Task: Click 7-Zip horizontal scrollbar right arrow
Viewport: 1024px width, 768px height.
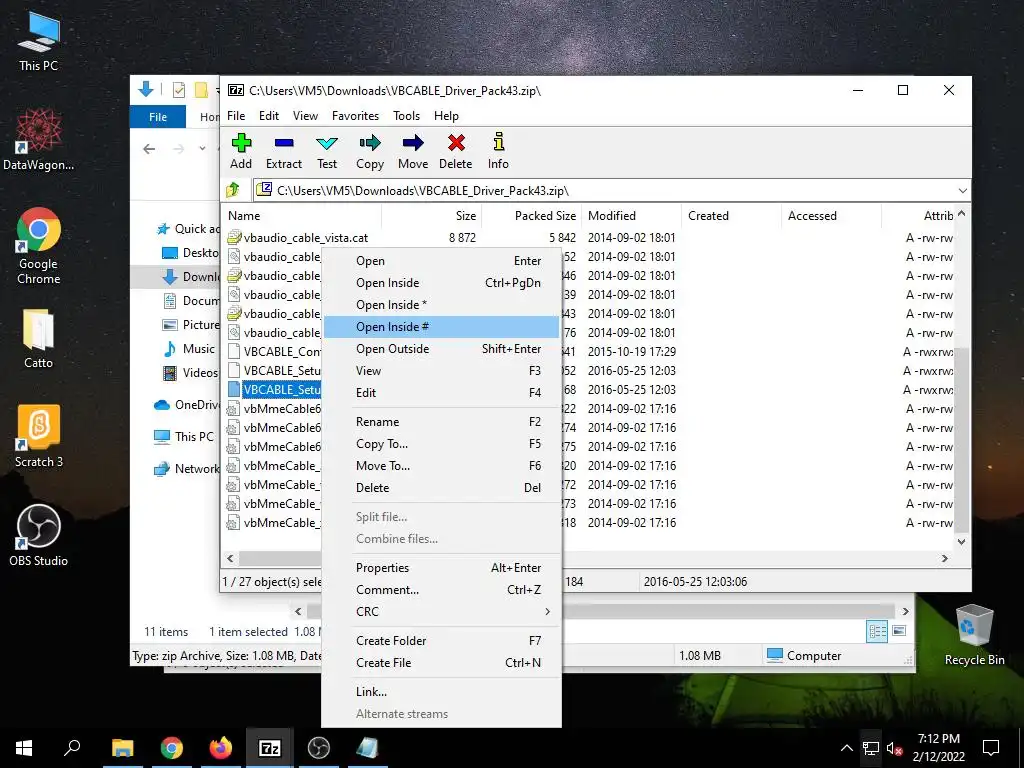Action: [x=944, y=558]
